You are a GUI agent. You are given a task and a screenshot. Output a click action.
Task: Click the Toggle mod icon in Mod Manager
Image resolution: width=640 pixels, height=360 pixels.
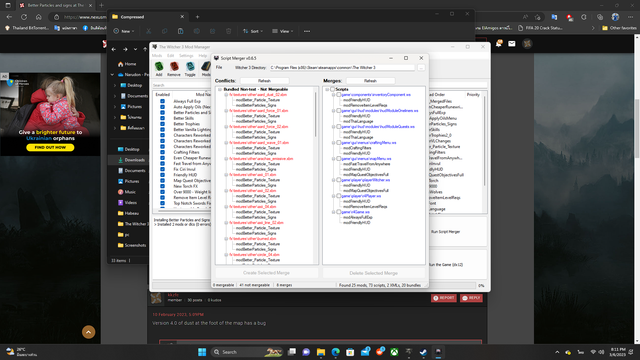click(x=190, y=69)
